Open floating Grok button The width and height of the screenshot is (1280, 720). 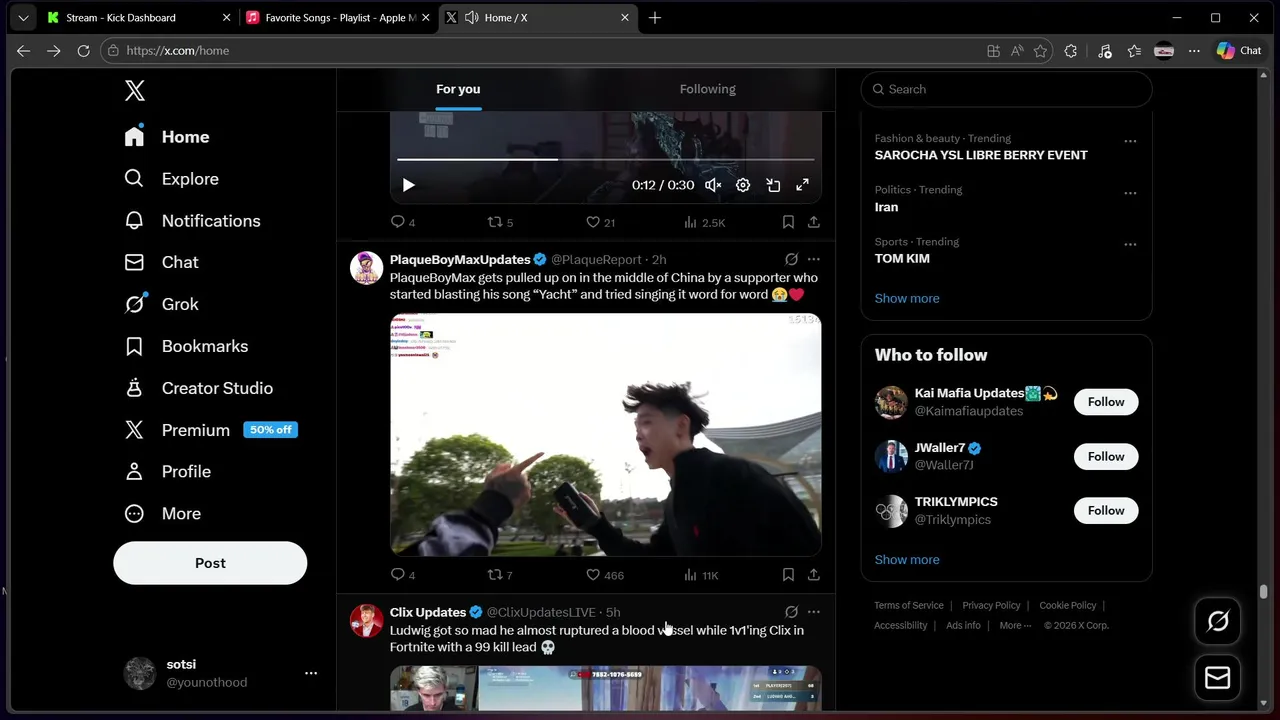tap(1218, 621)
